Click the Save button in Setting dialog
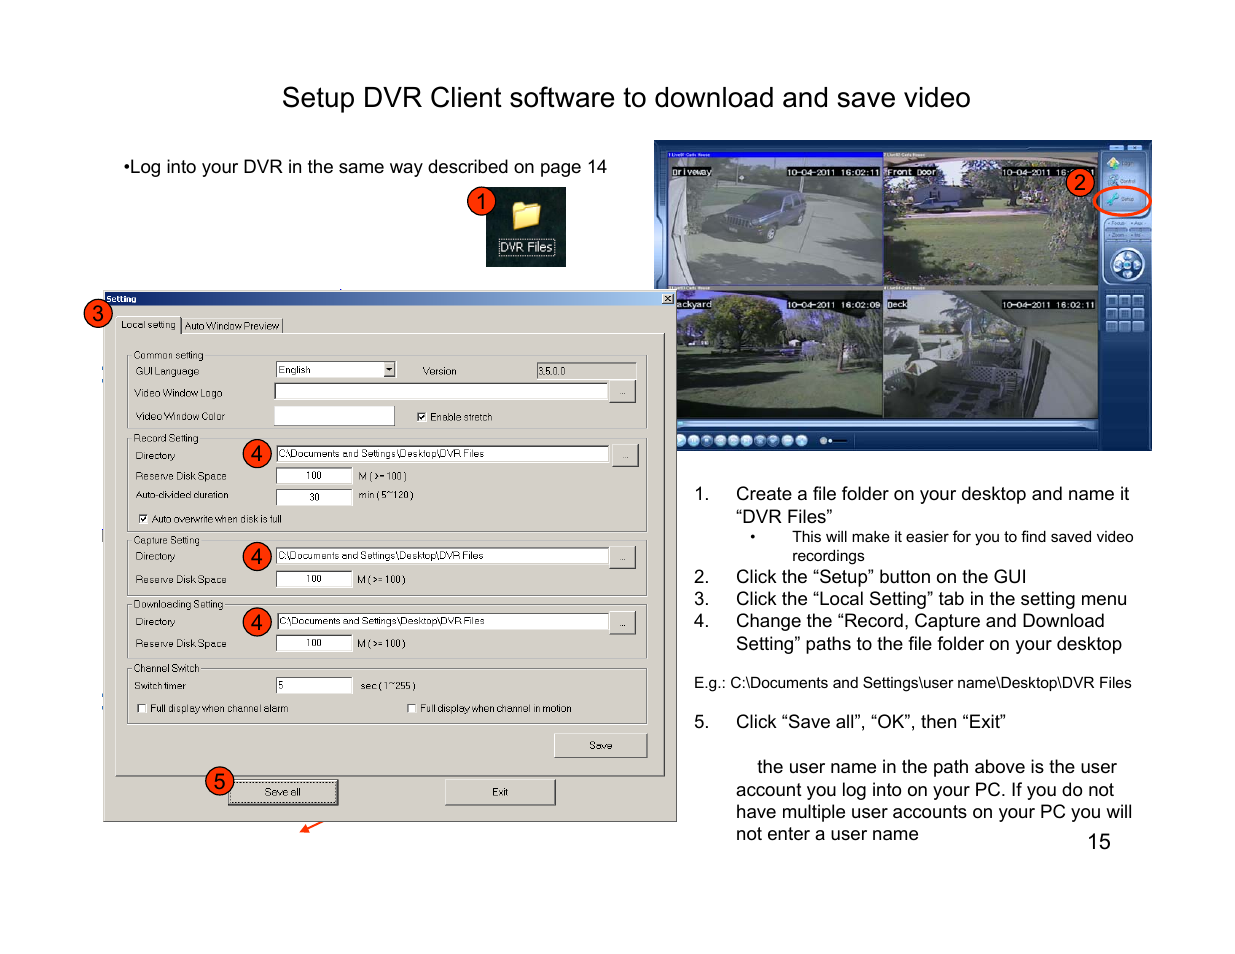The width and height of the screenshot is (1235, 954). [601, 745]
